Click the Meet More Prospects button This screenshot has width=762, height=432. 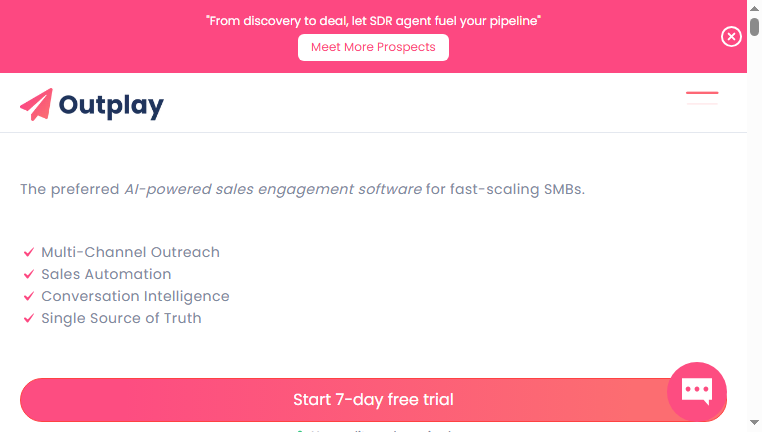coord(373,47)
